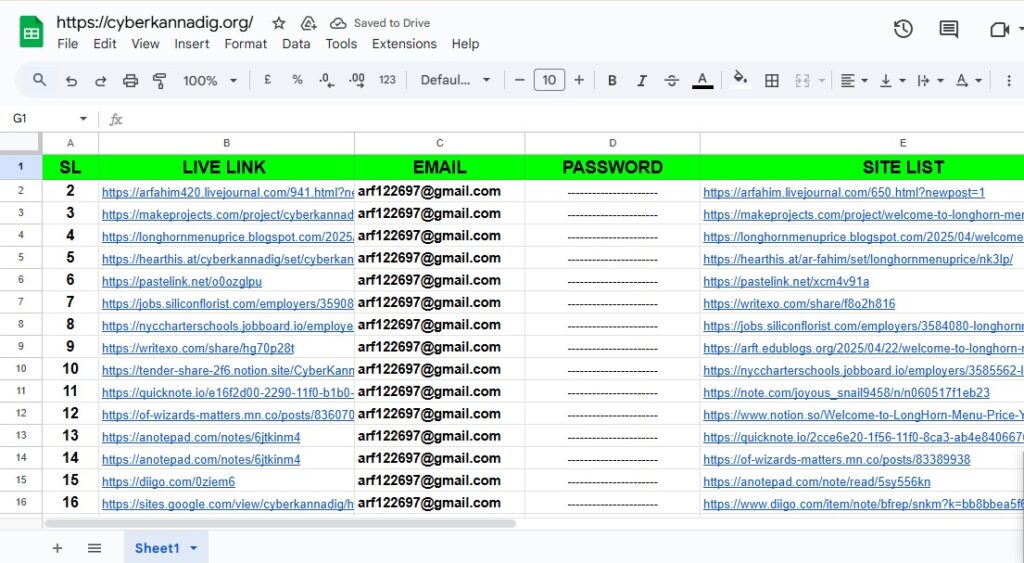
Task: Activate the paint format tool
Action: [159, 80]
